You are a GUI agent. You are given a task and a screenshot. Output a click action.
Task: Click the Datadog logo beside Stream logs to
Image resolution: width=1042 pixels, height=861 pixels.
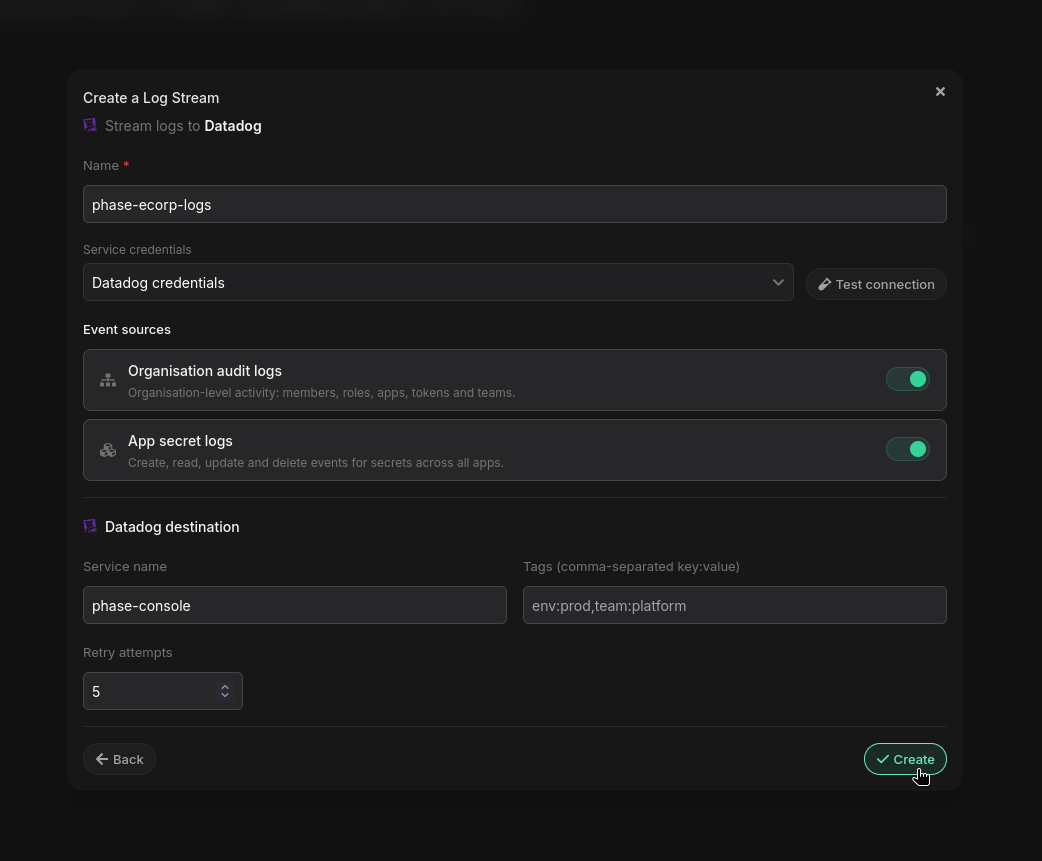tap(90, 126)
